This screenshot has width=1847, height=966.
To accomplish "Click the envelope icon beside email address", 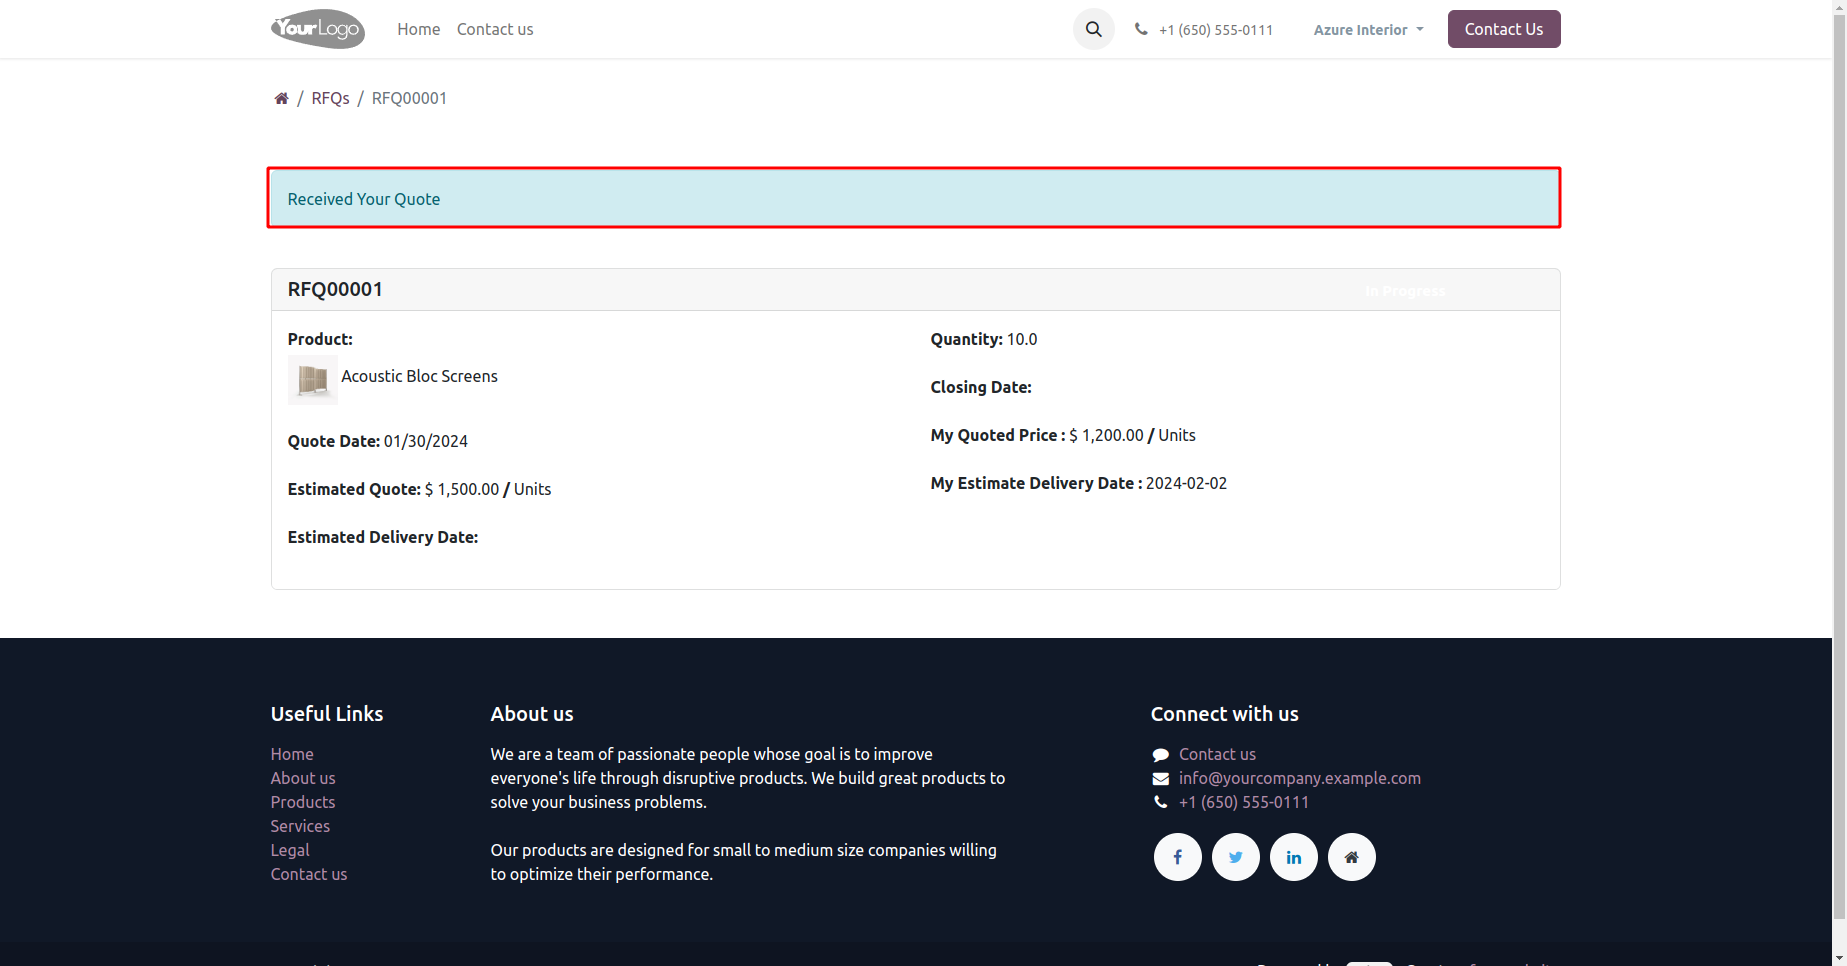I will point(1160,779).
